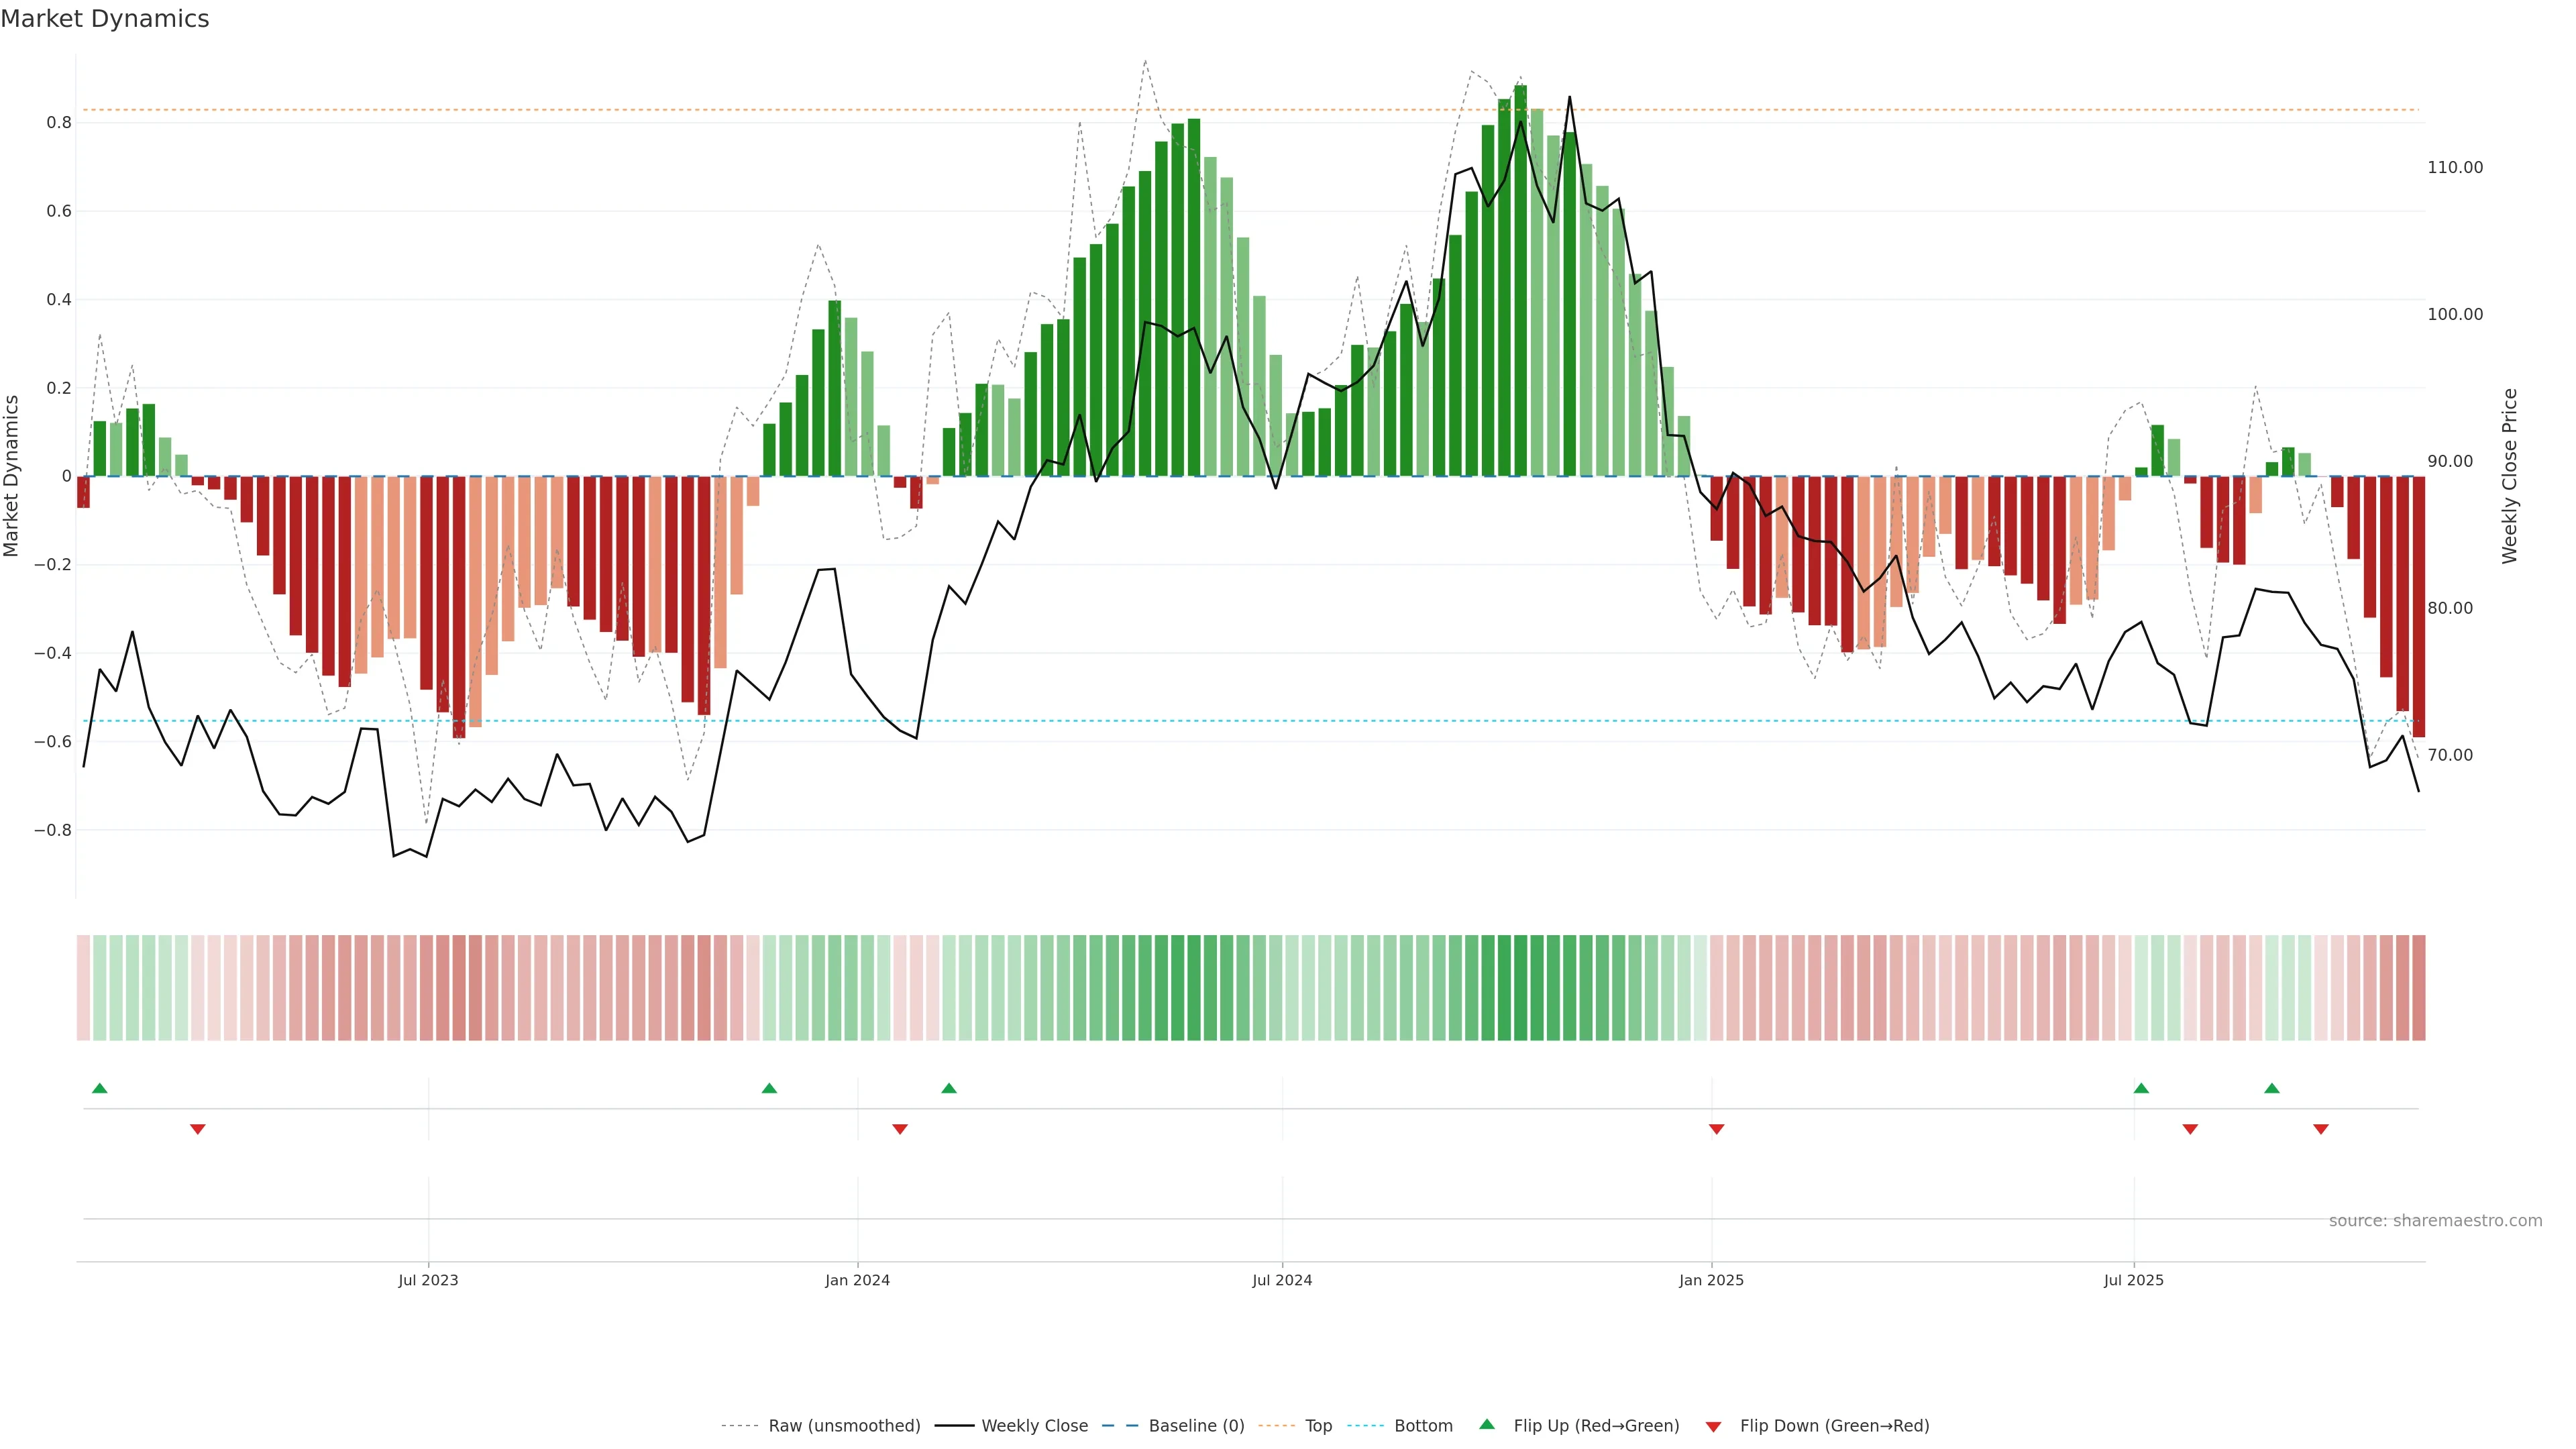Click the last green flip-up marker
This screenshot has width=2576, height=1449.
tap(2272, 1088)
